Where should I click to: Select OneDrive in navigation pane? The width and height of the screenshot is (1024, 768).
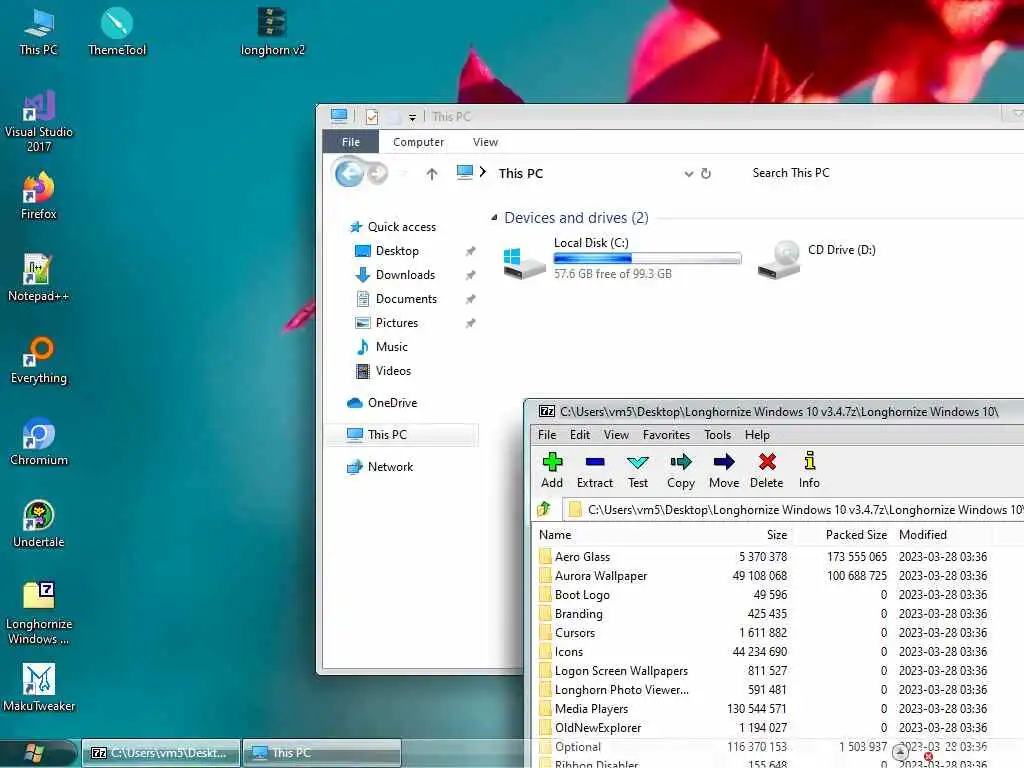tap(392, 403)
